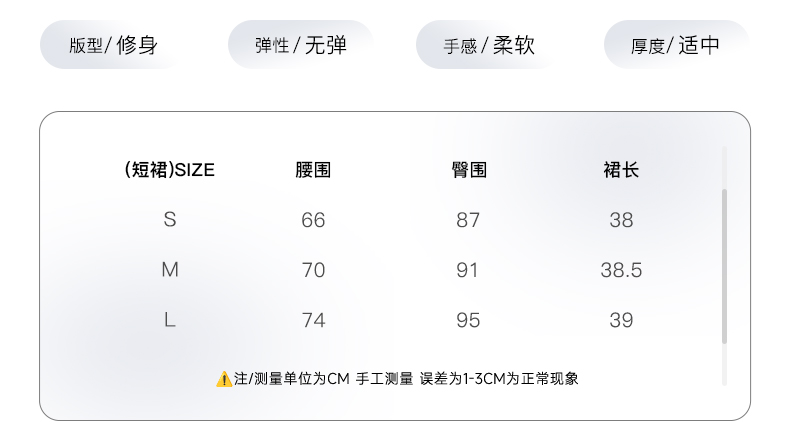
Task: Select the 手感/柔软 texture tag
Action: pyautogui.click(x=489, y=45)
